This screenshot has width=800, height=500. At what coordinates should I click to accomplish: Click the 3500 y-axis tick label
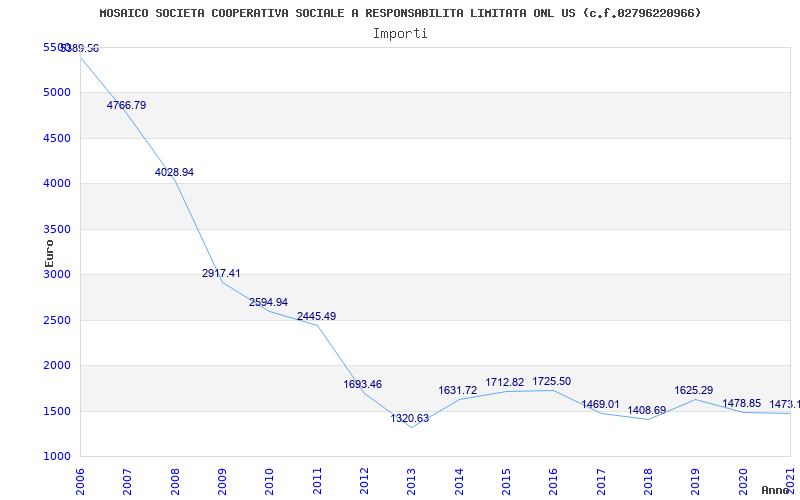click(57, 229)
